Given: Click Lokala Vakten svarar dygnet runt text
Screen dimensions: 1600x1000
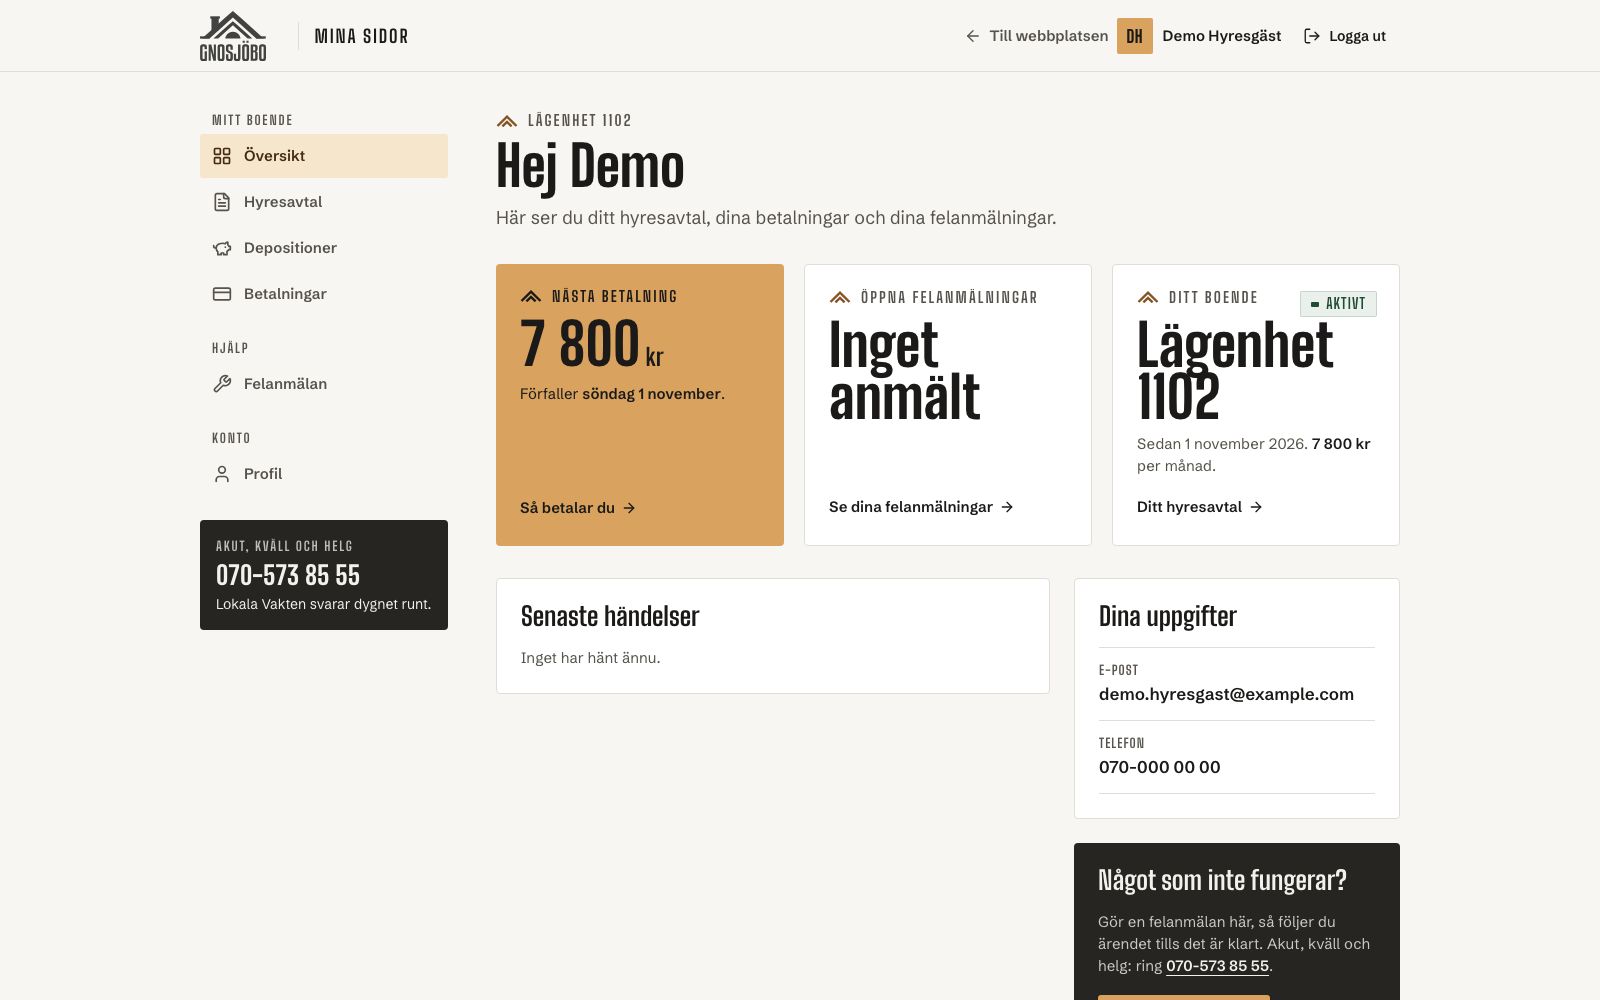Looking at the screenshot, I should click(324, 604).
